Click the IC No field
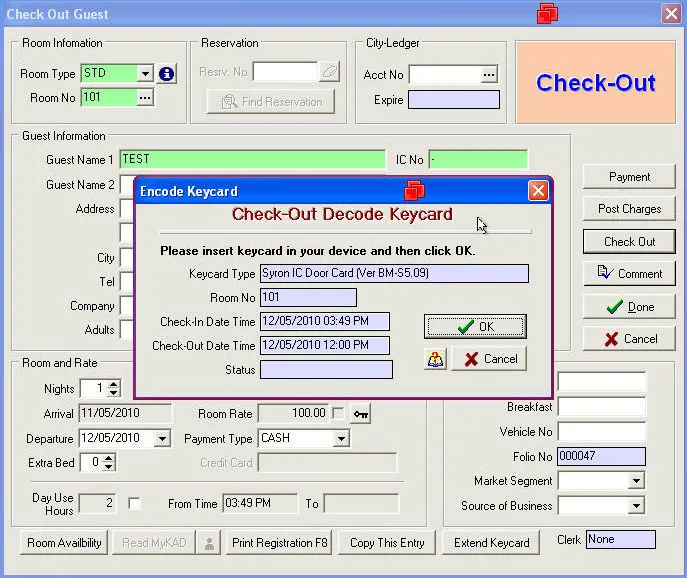This screenshot has height=578, width=687. point(478,160)
